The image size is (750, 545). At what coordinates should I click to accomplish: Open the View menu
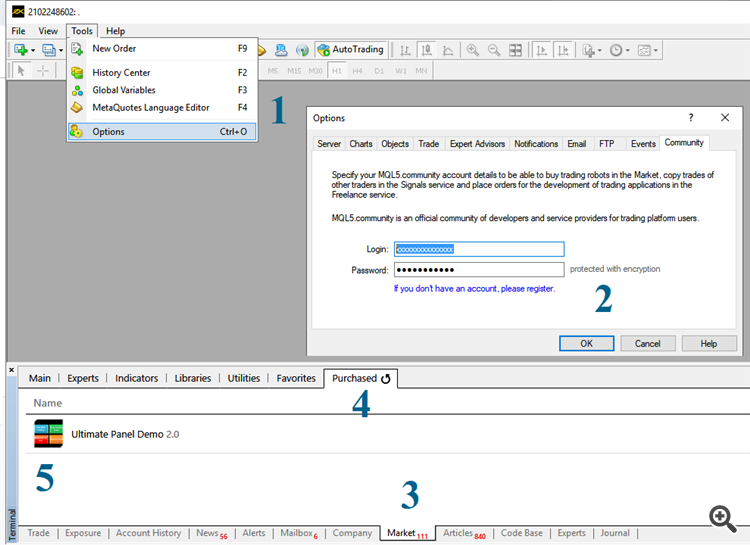coord(48,31)
